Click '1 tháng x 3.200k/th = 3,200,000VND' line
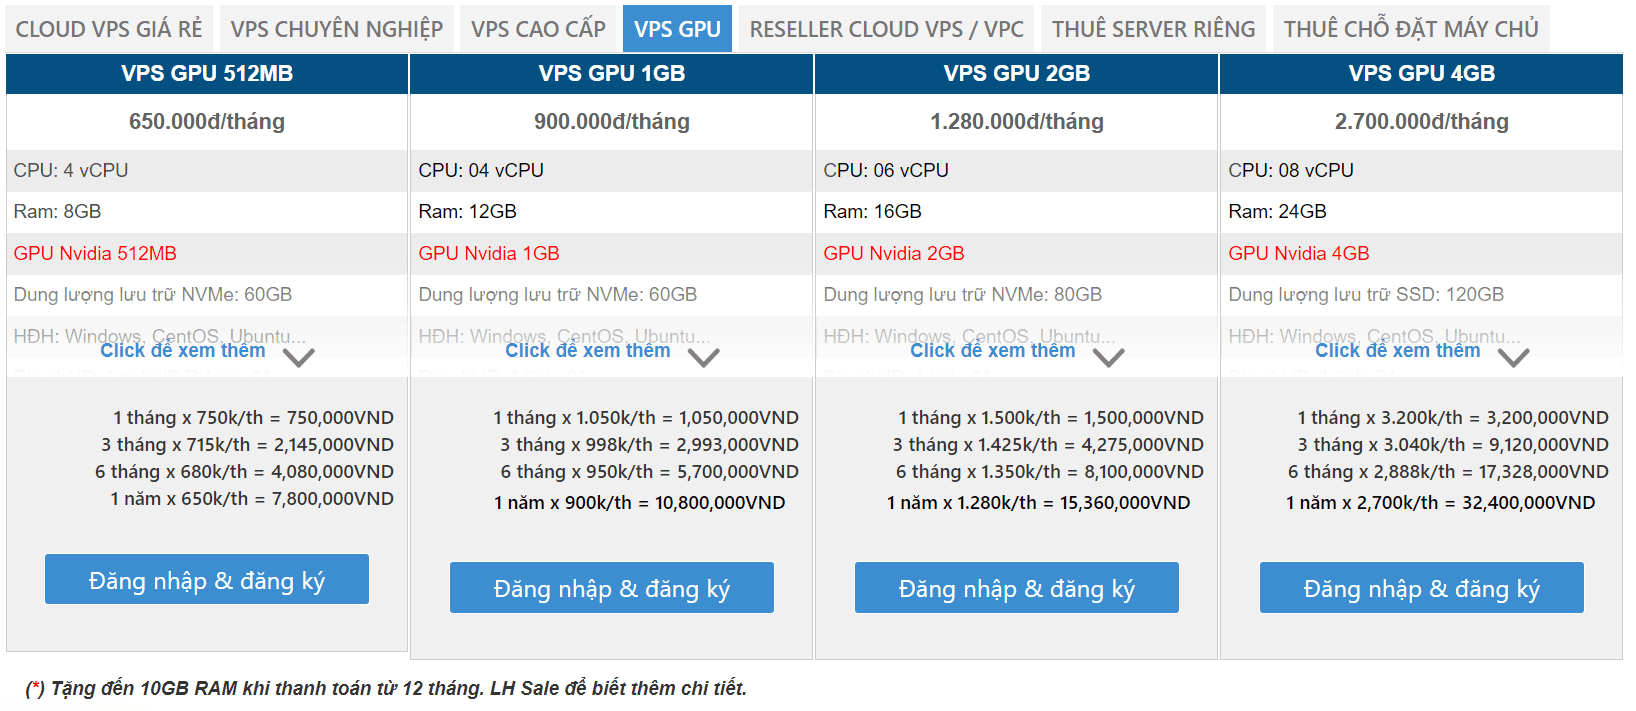The image size is (1636, 711). point(1453,418)
